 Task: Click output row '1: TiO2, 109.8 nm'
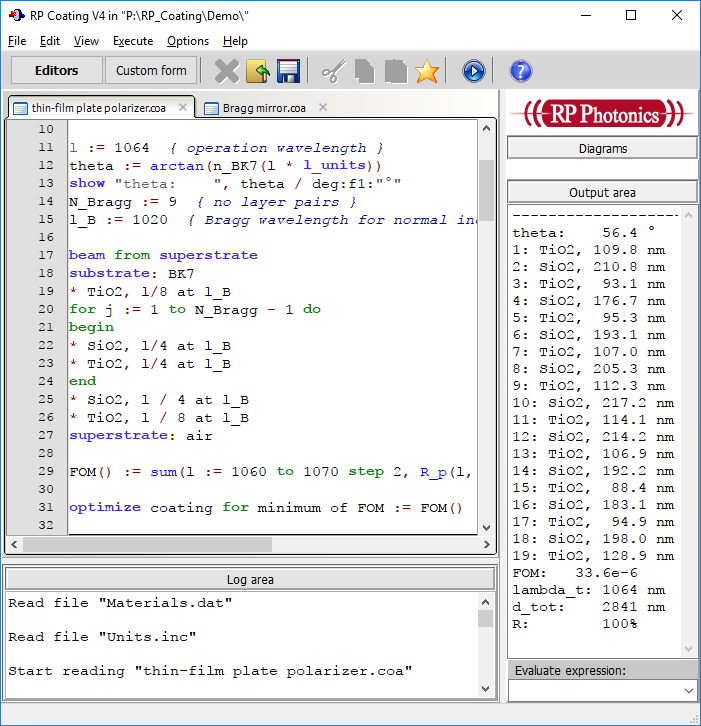click(x=588, y=250)
